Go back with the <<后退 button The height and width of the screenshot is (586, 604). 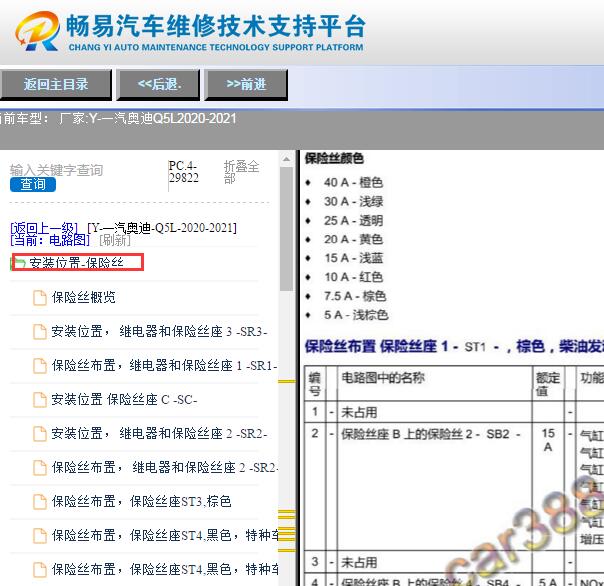tap(158, 84)
